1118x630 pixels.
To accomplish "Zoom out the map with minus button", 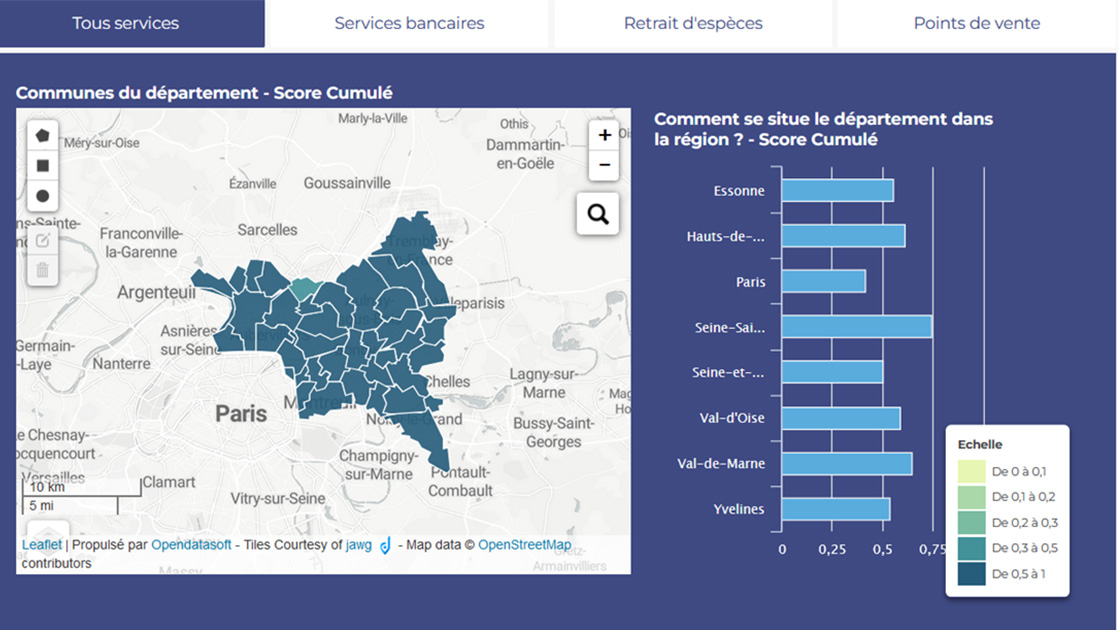I will click(x=604, y=165).
